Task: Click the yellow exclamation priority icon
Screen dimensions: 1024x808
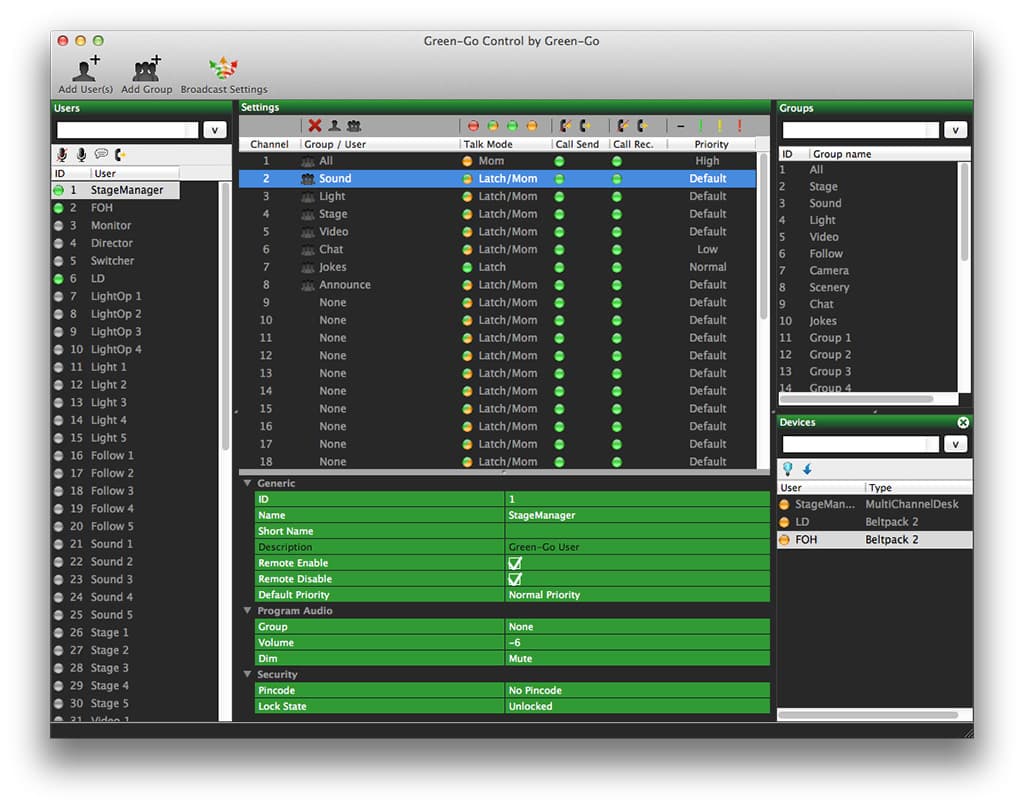Action: (x=720, y=125)
